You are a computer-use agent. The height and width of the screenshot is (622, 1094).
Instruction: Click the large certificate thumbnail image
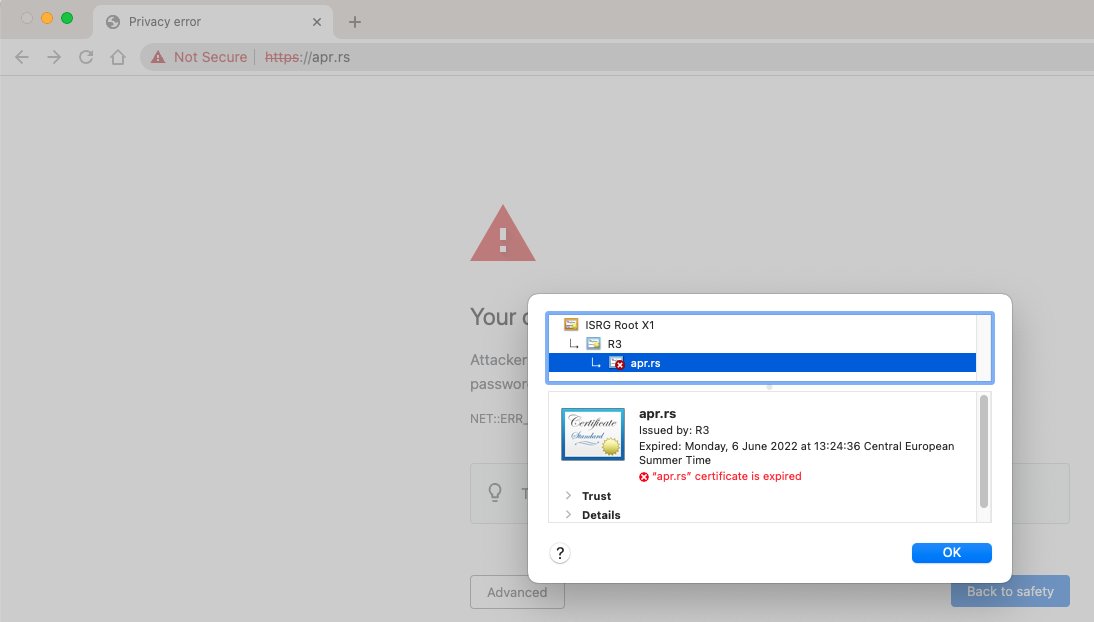click(593, 434)
